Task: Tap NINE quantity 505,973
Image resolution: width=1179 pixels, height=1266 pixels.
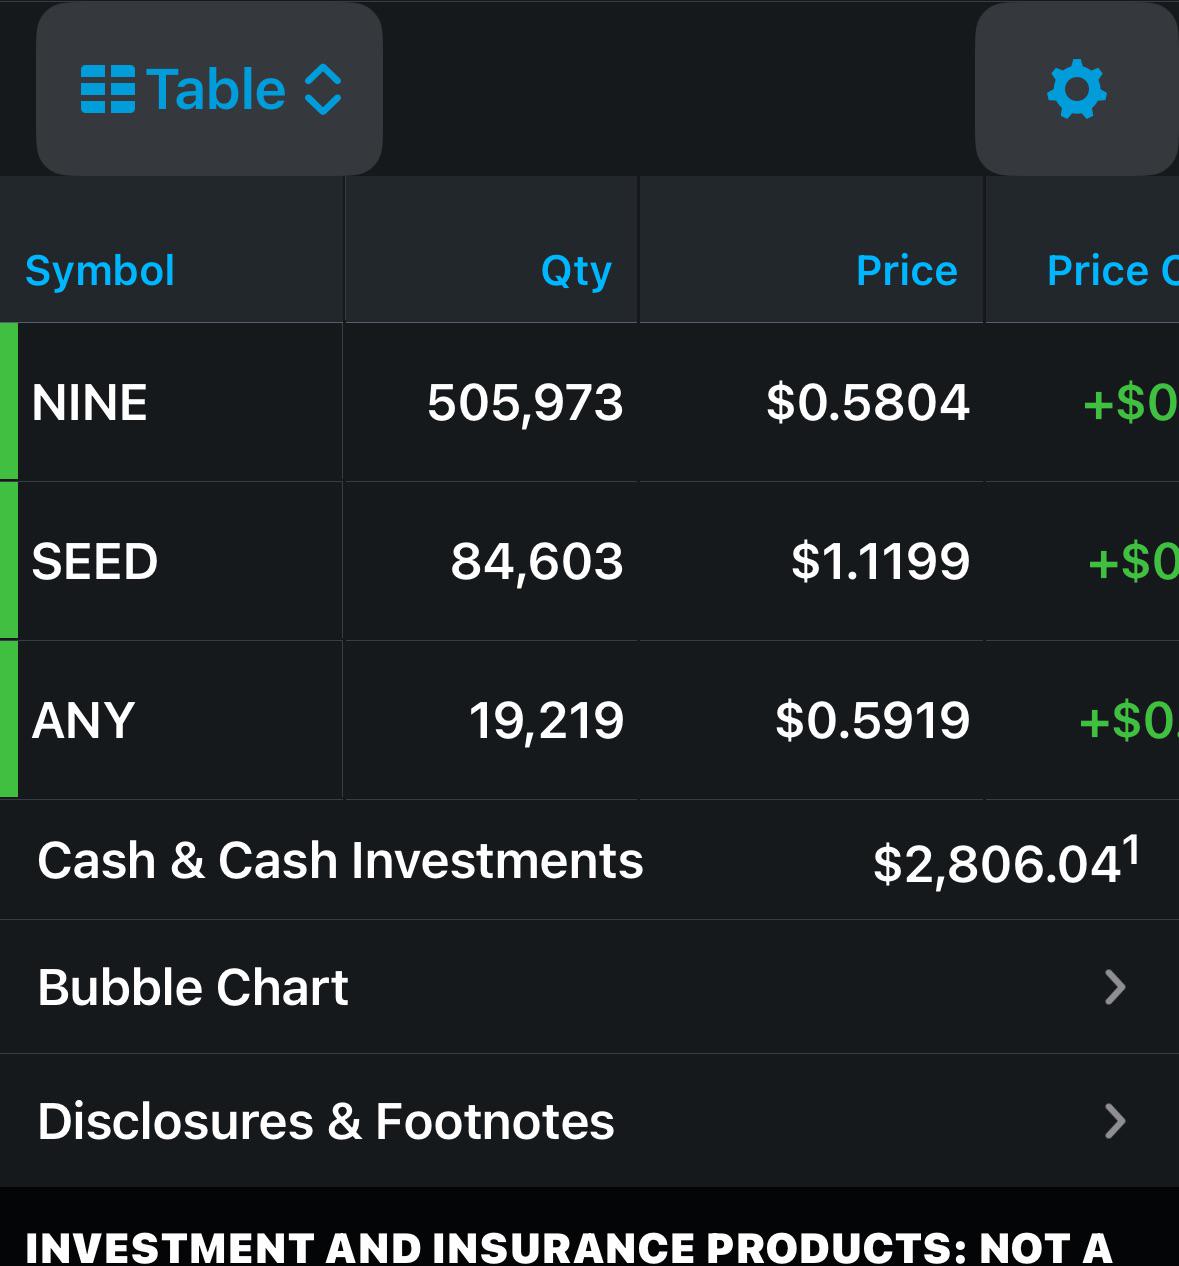Action: pos(525,403)
